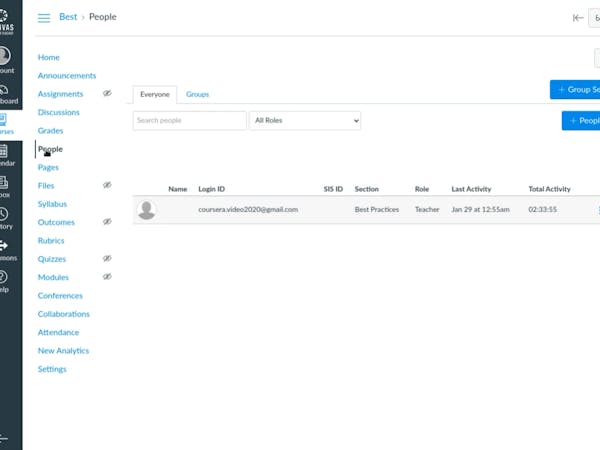The height and width of the screenshot is (450, 600).
Task: Click hidden-eye icon next to Modules
Action: (x=107, y=276)
